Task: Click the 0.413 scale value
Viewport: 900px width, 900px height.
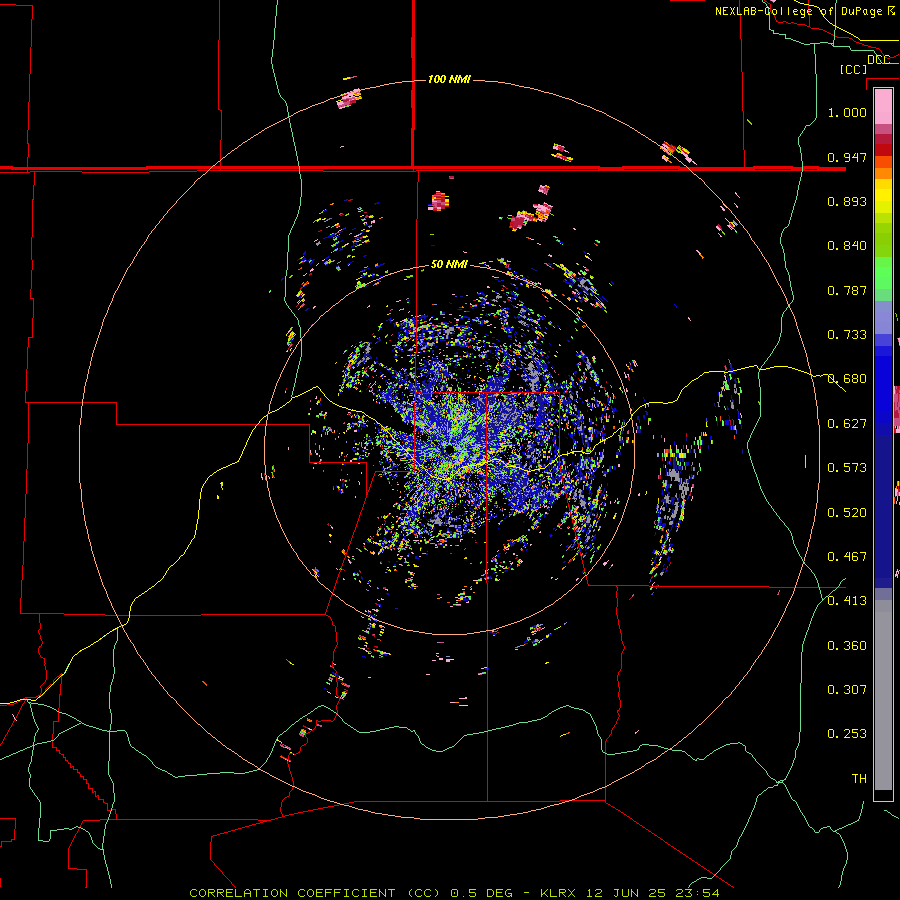Action: tap(847, 601)
